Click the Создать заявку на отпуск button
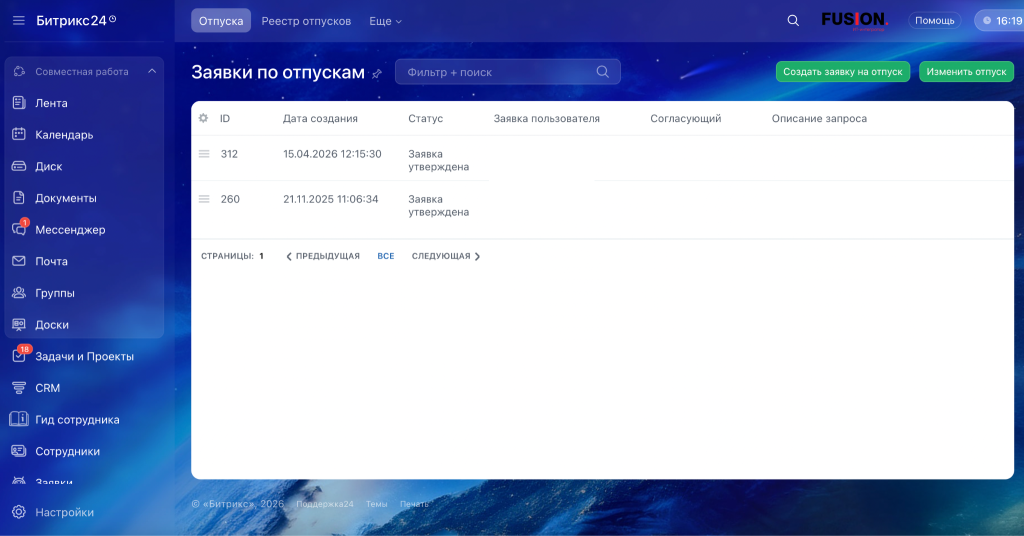 point(843,72)
